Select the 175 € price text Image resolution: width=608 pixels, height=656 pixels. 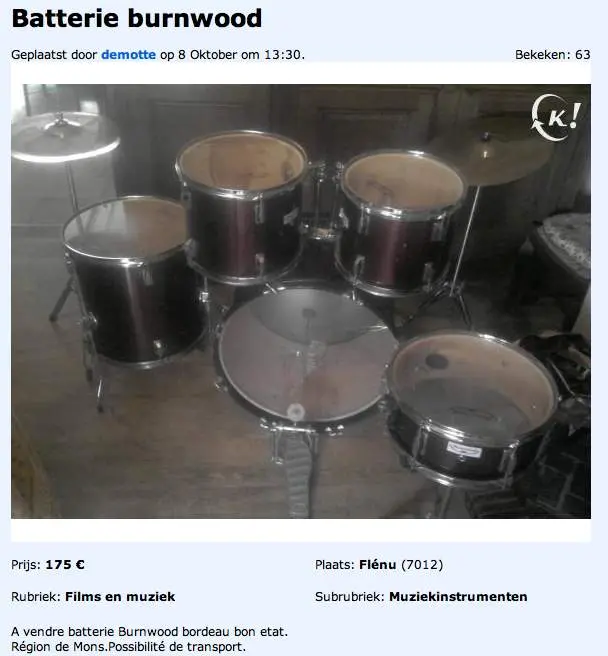click(65, 565)
